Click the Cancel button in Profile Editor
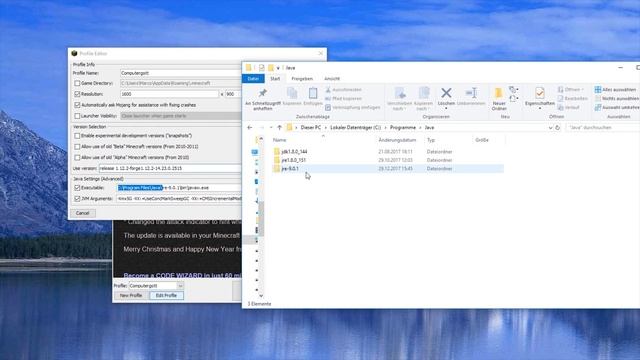640x360 pixels. pos(82,213)
